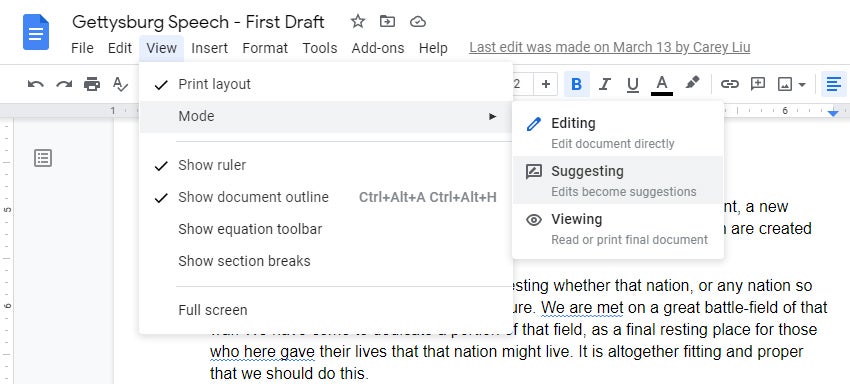
Task: Toggle italic formatting
Action: click(x=604, y=84)
